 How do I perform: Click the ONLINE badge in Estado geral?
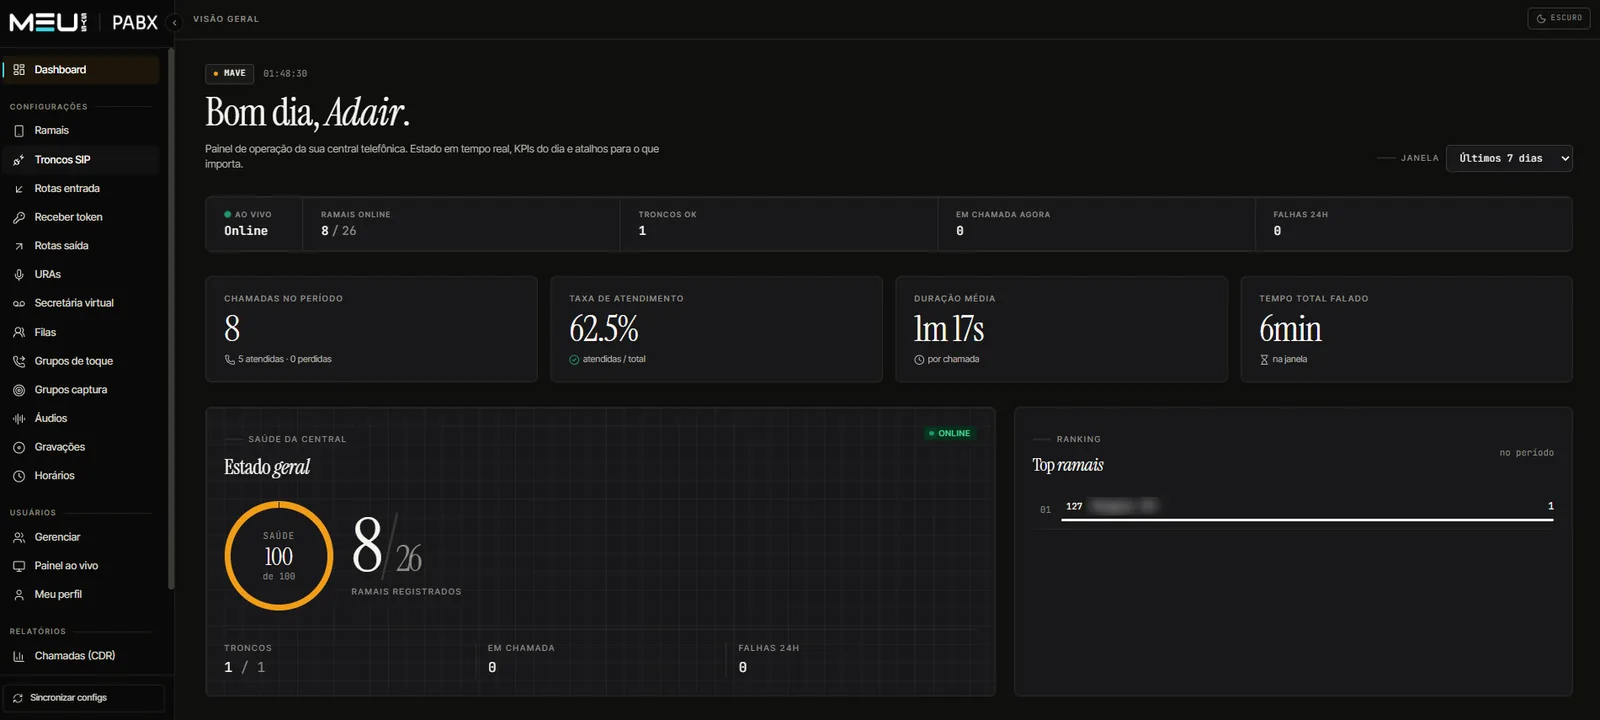(x=949, y=433)
